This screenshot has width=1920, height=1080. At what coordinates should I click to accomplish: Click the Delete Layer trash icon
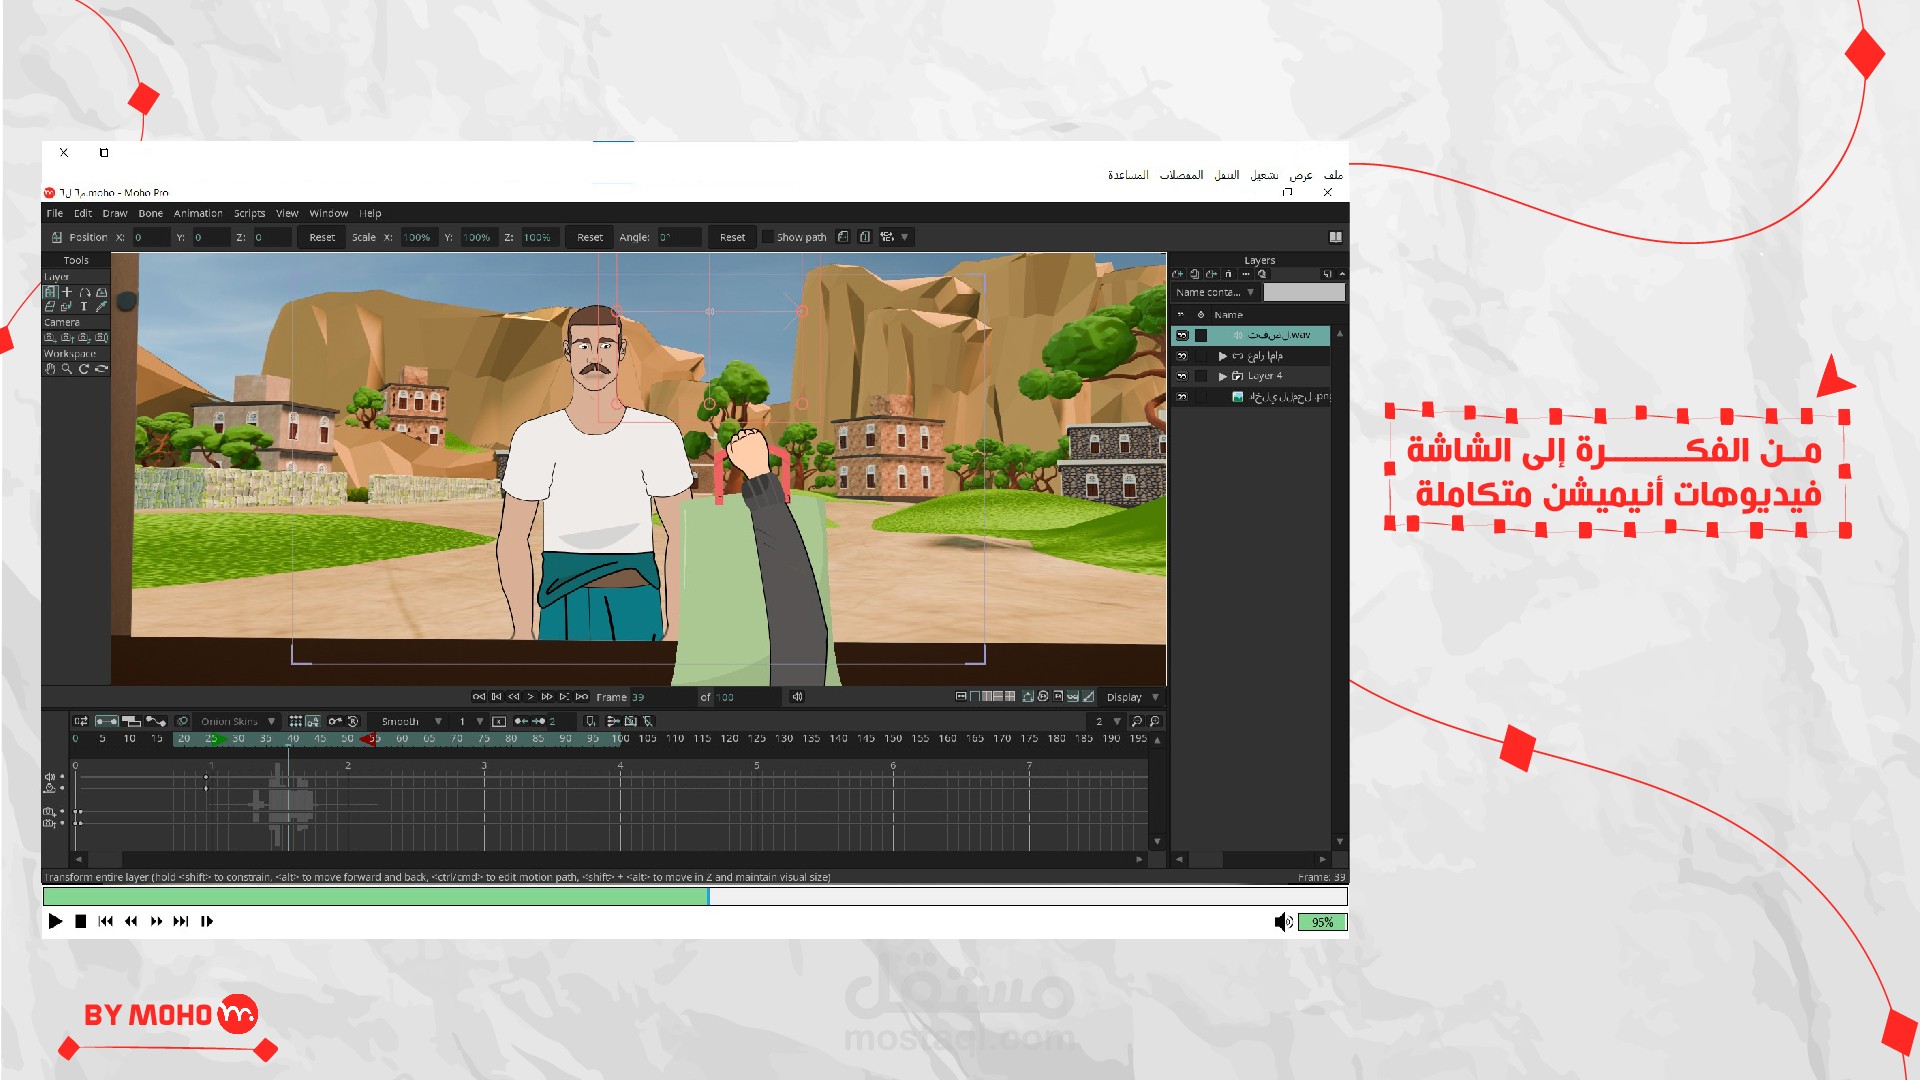click(x=1229, y=274)
